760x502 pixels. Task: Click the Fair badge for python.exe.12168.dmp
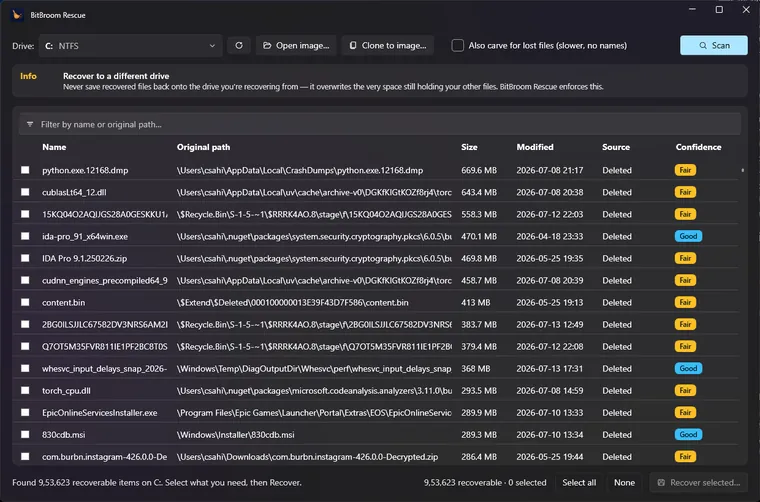point(685,170)
